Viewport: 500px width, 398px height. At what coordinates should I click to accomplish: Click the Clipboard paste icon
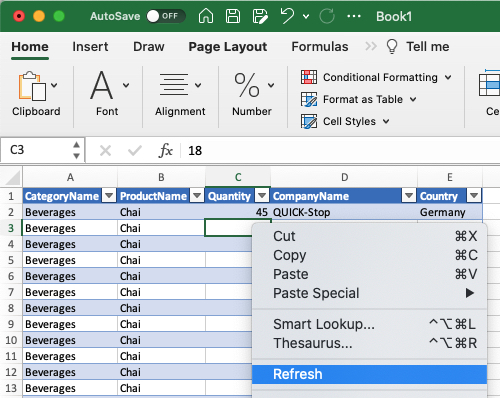pyautogui.click(x=32, y=86)
